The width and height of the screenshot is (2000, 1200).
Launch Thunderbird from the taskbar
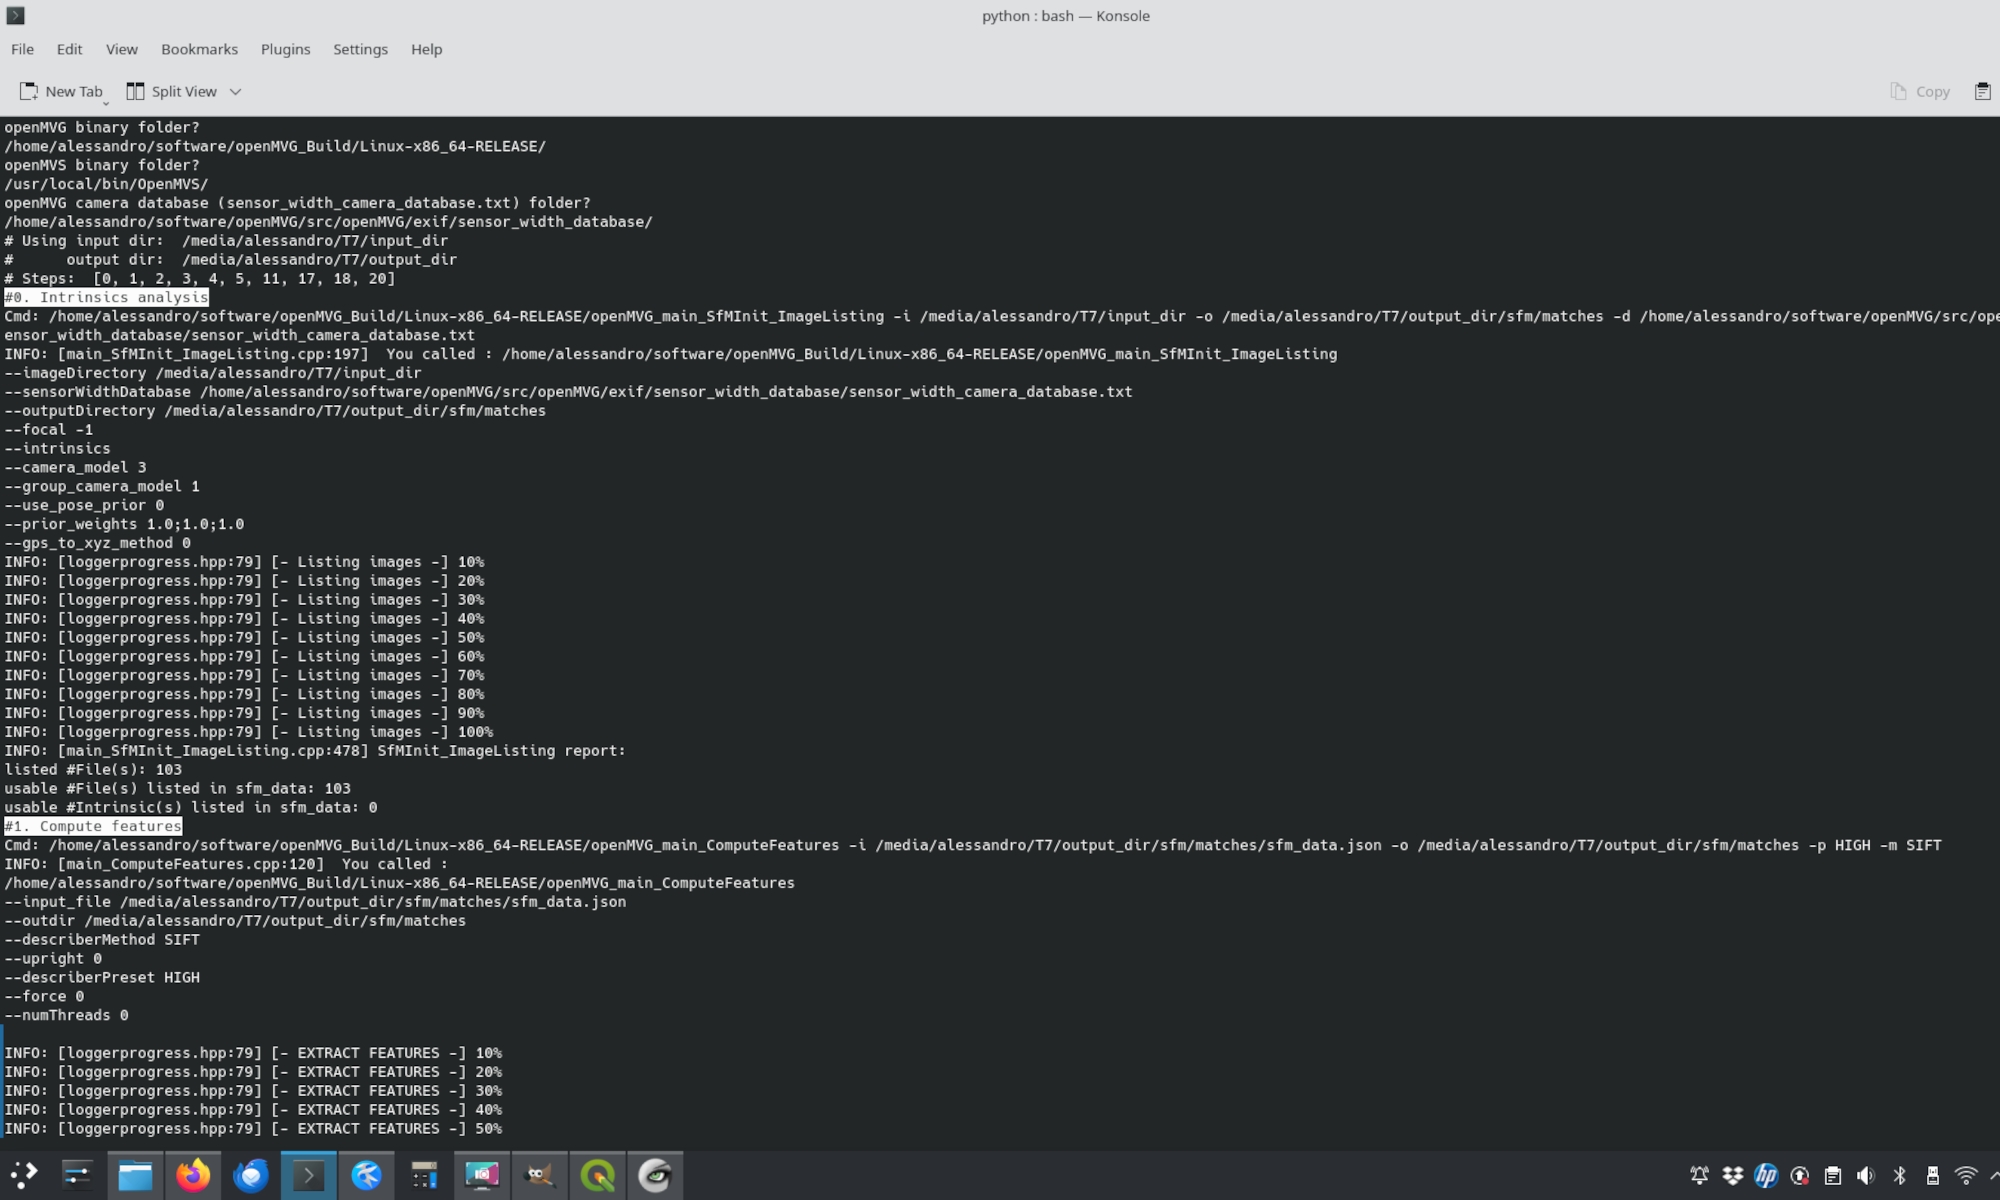pos(251,1175)
